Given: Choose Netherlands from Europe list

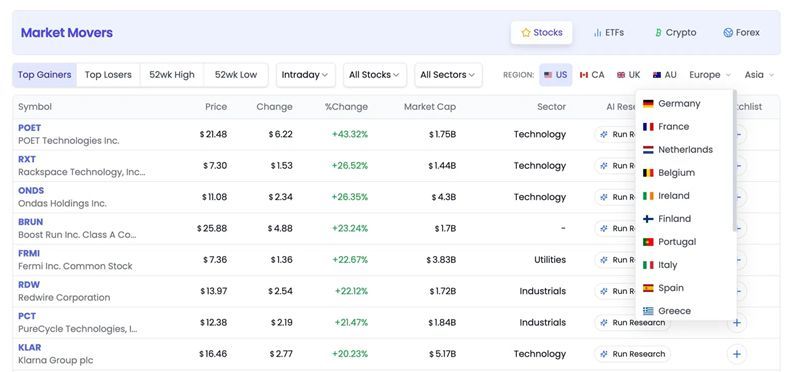Looking at the screenshot, I should (684, 150).
